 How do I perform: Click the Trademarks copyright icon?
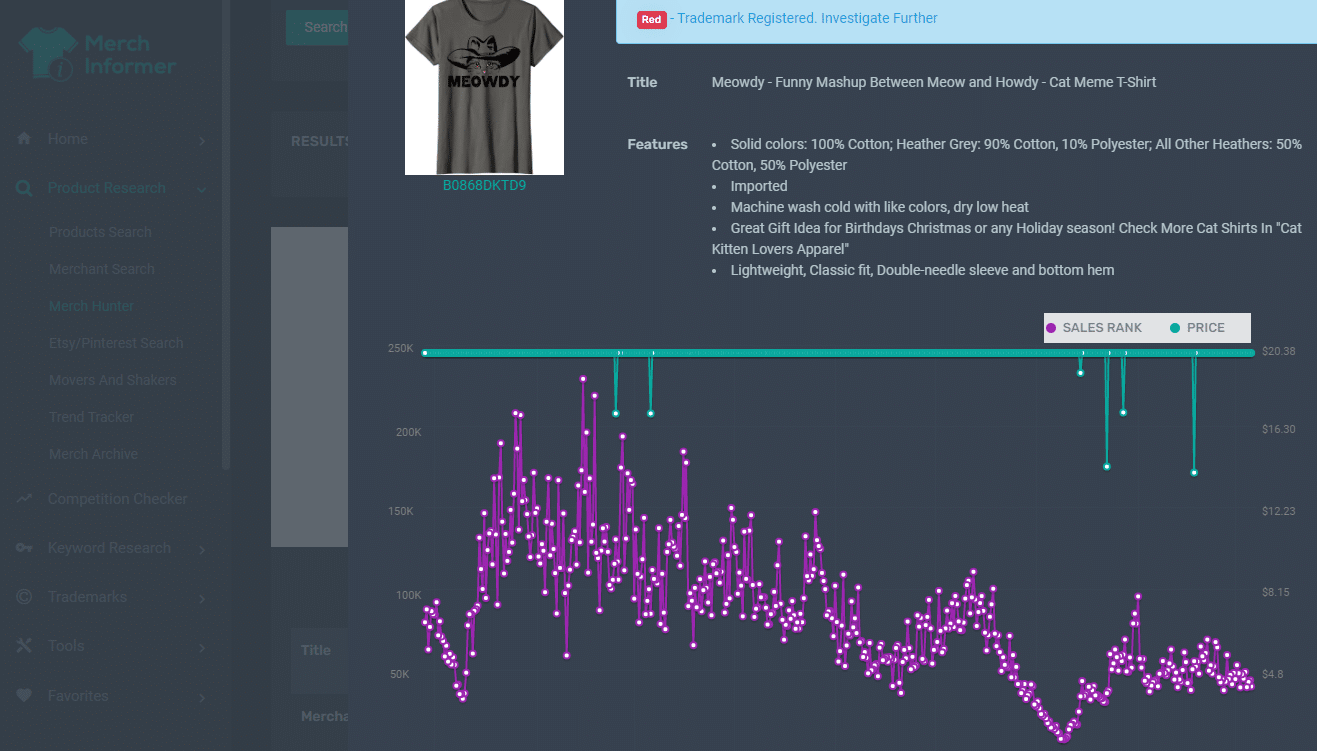coord(24,597)
